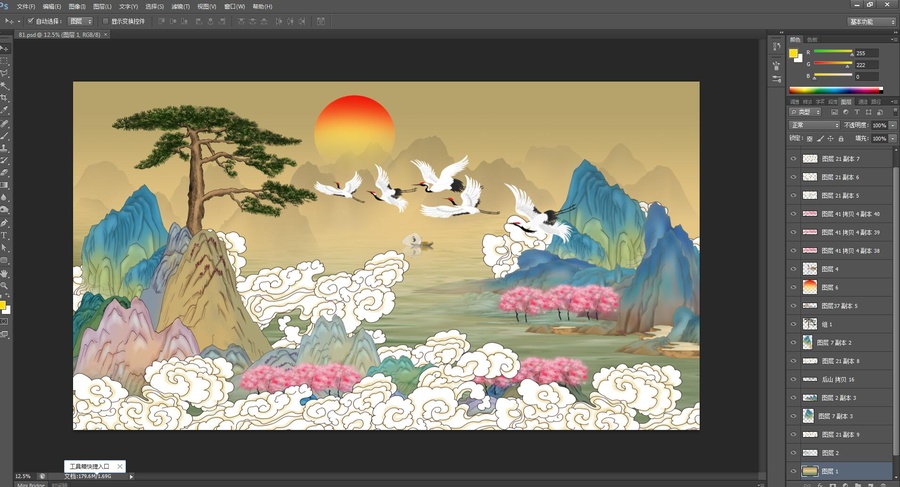Select the Zoom tool

(5, 285)
